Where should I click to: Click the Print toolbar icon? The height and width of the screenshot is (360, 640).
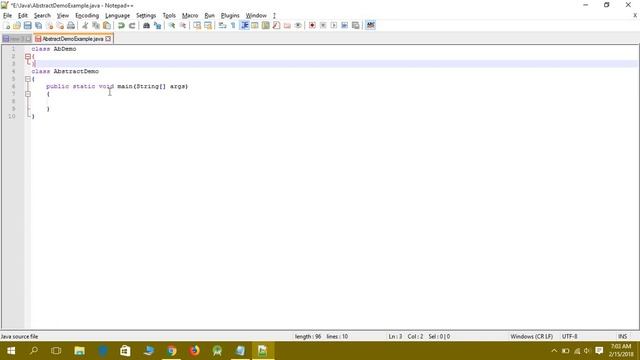pos(71,25)
